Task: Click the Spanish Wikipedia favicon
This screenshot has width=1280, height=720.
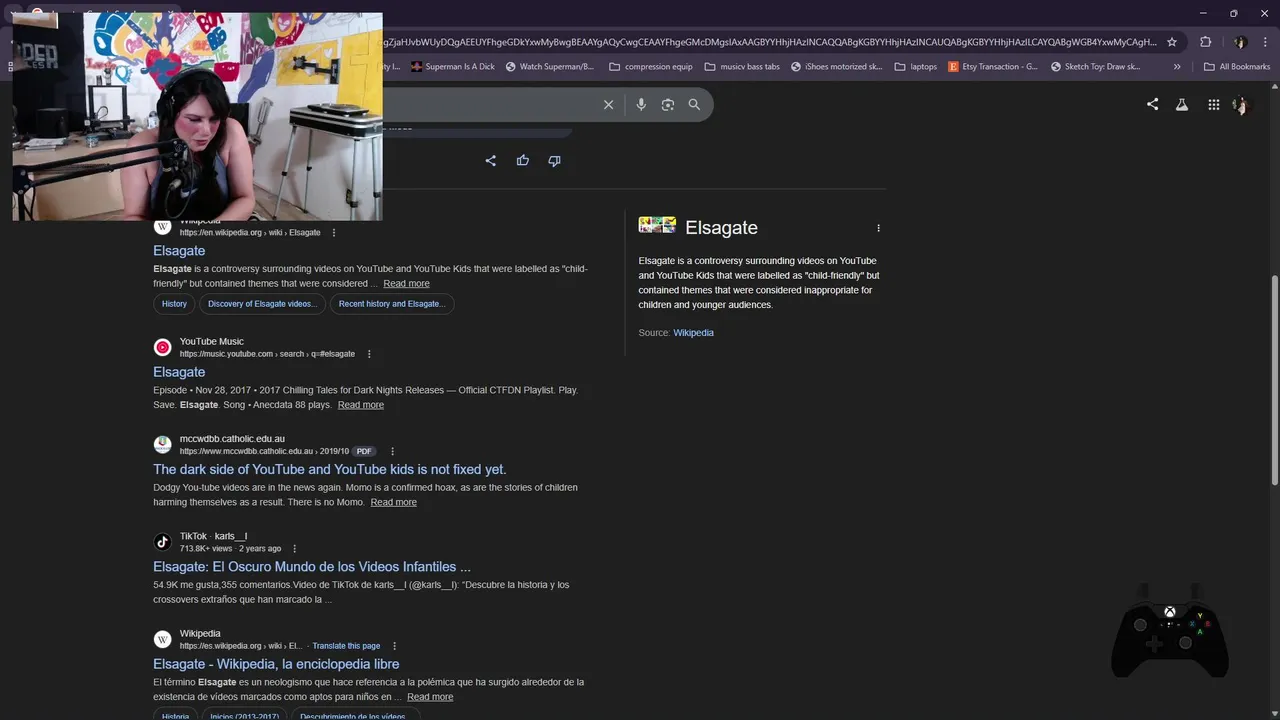Action: (162, 639)
